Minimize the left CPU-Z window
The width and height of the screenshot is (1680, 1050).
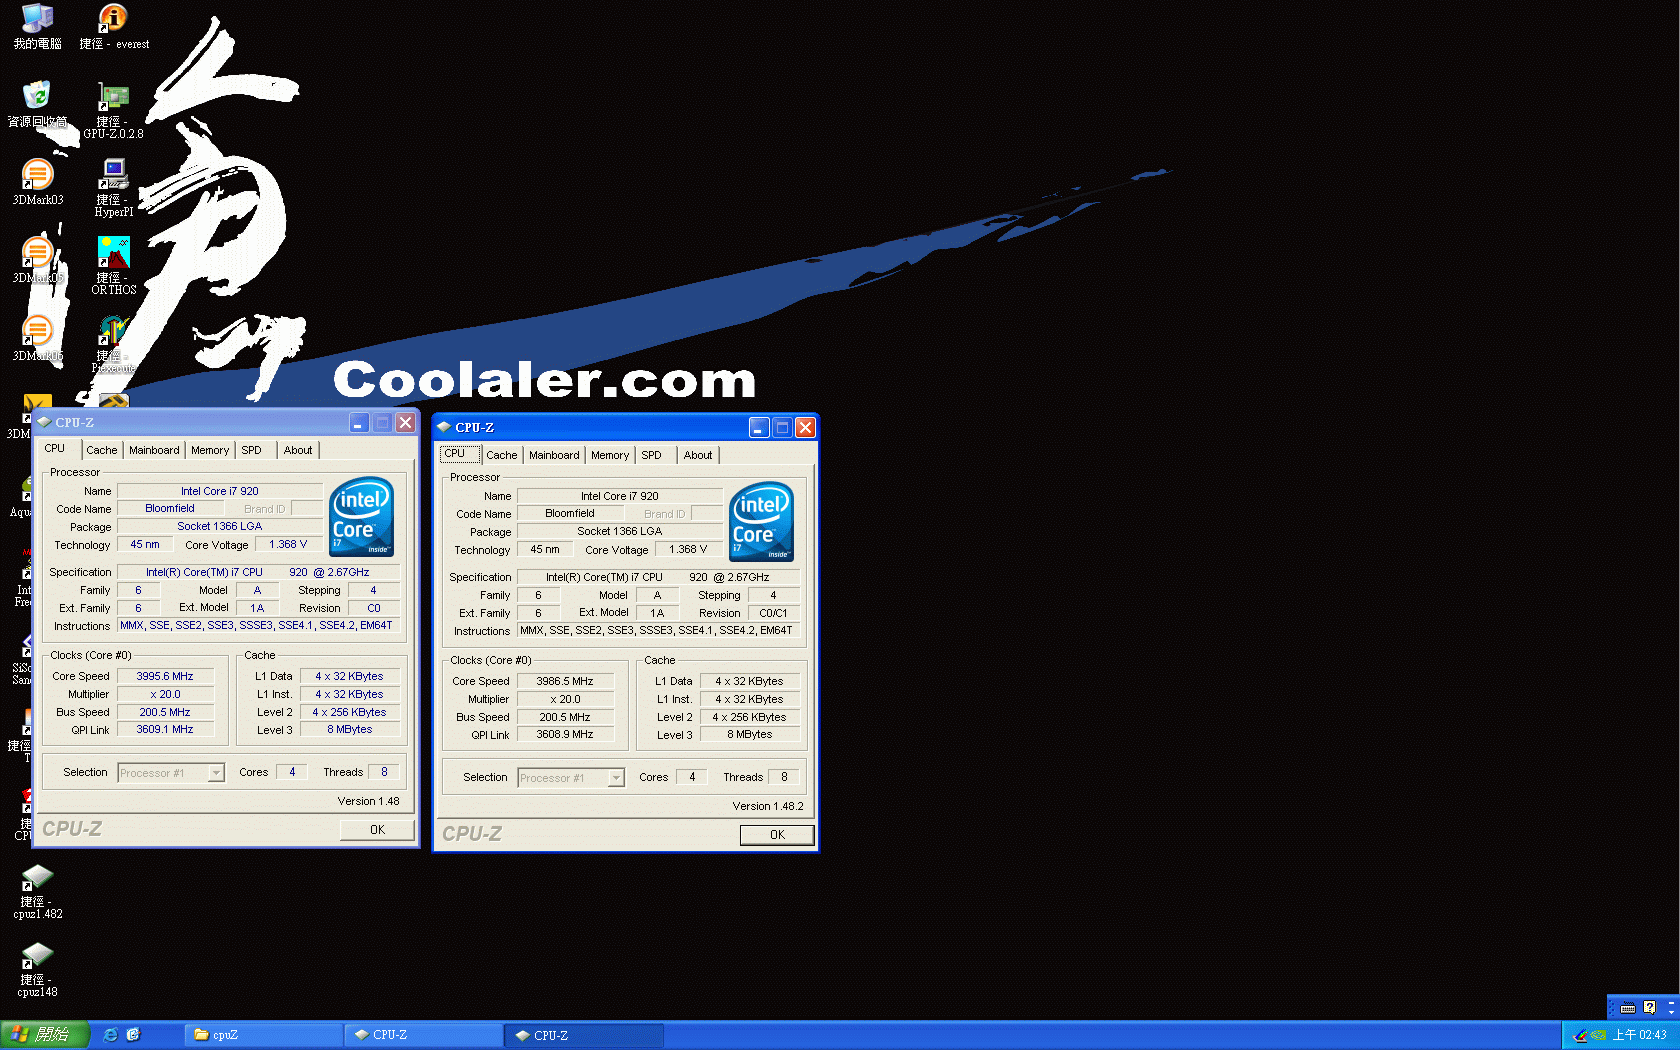coord(359,423)
